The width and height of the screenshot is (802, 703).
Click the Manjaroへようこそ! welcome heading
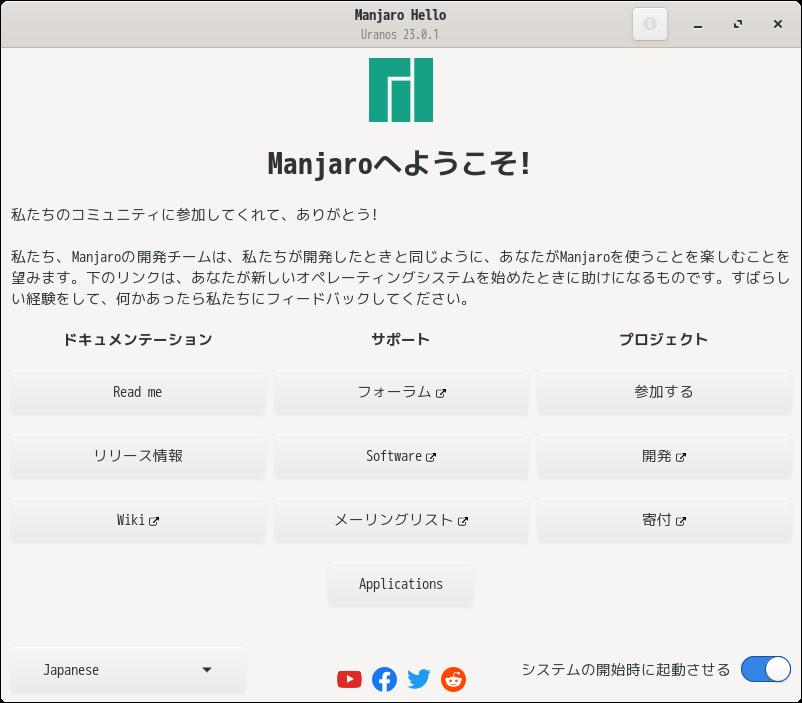tap(400, 164)
